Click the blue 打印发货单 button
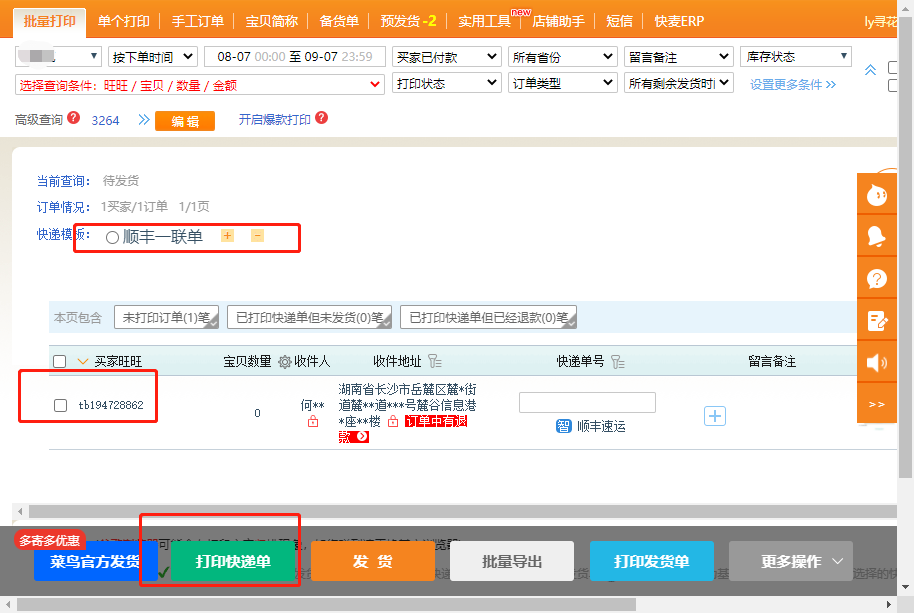This screenshot has height=613, width=914. click(x=652, y=561)
